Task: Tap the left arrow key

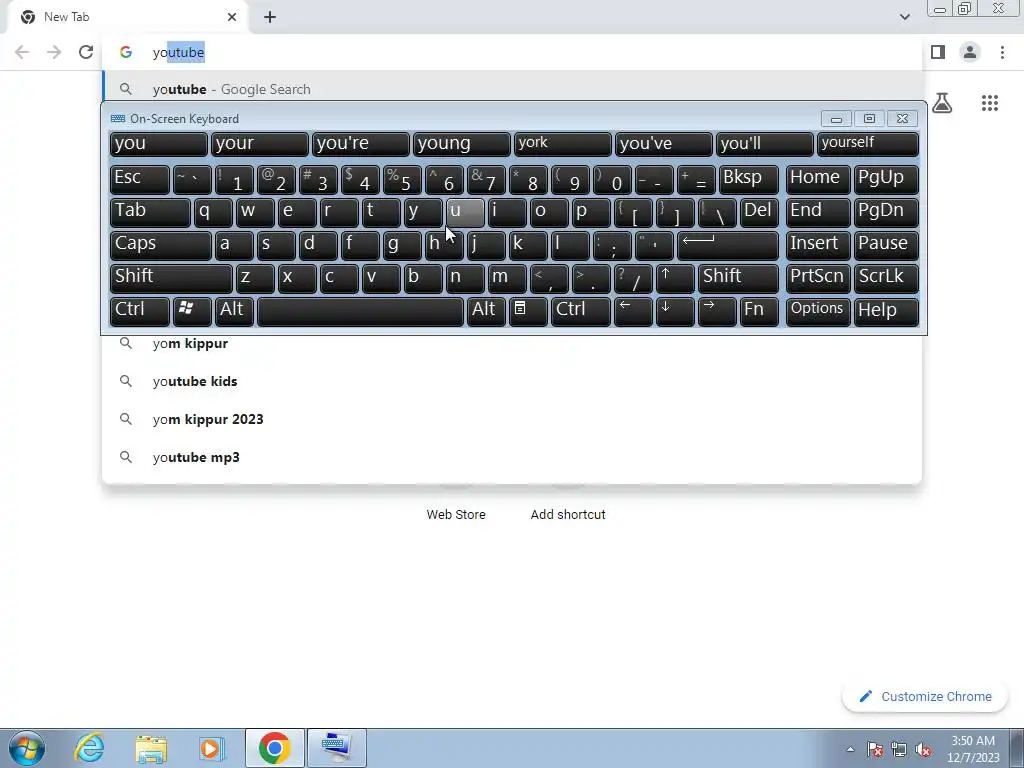Action: (x=633, y=312)
